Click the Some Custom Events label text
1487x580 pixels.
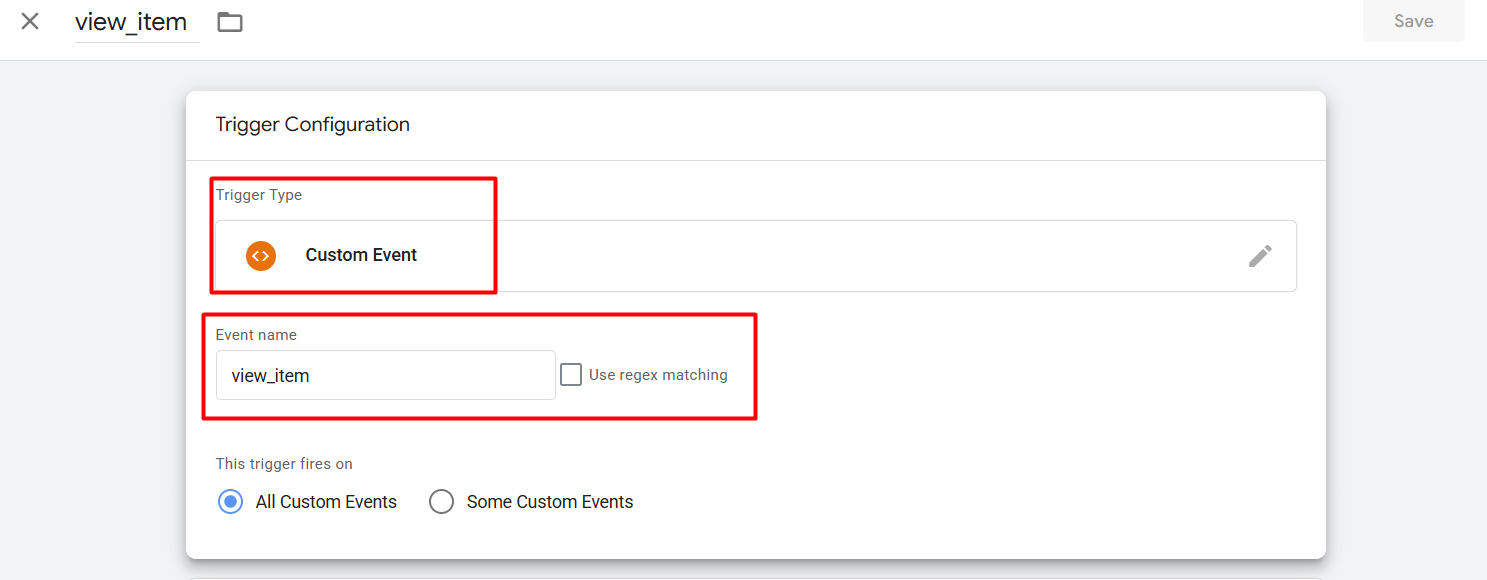click(x=550, y=502)
